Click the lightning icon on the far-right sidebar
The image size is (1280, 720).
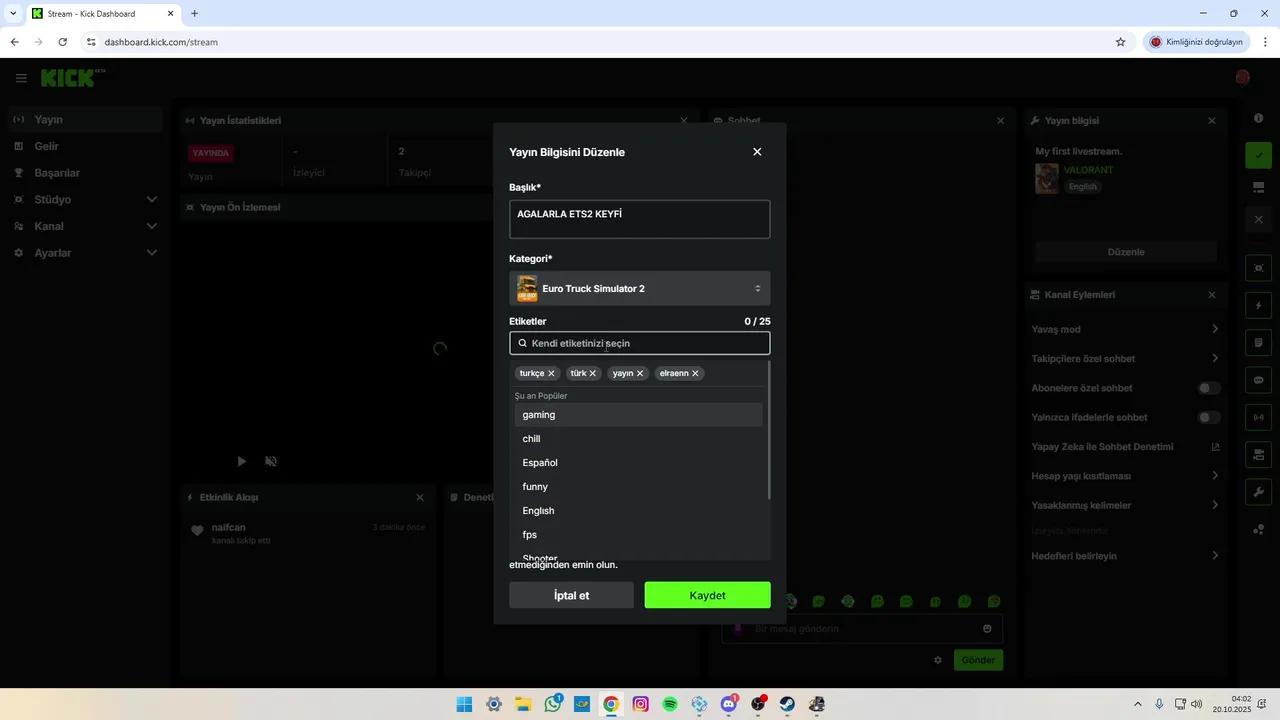pyautogui.click(x=1258, y=303)
